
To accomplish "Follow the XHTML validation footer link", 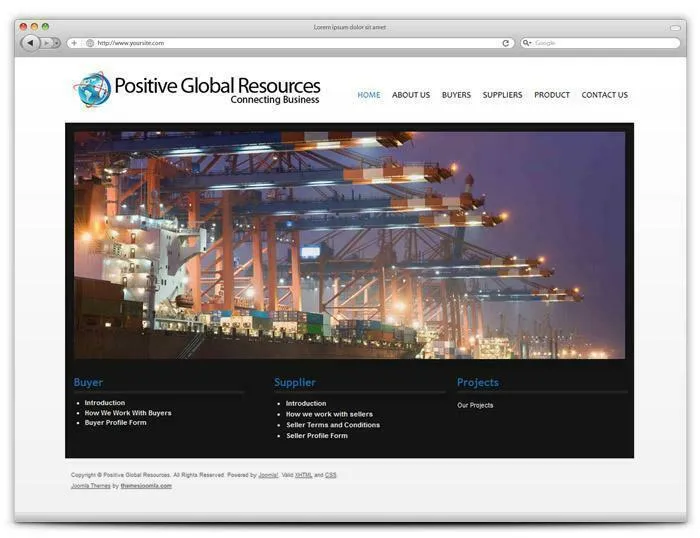I will point(303,475).
